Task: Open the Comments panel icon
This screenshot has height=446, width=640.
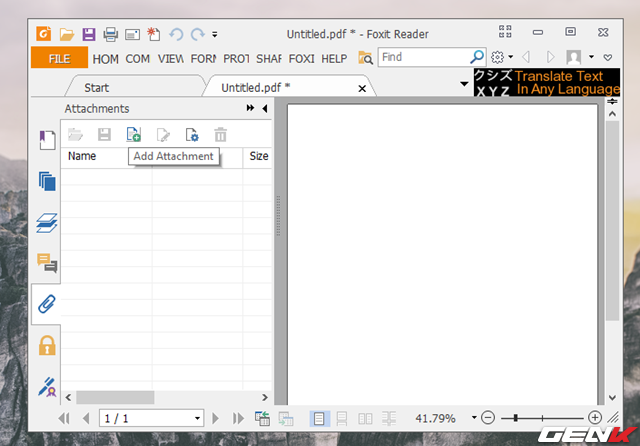Action: click(47, 263)
